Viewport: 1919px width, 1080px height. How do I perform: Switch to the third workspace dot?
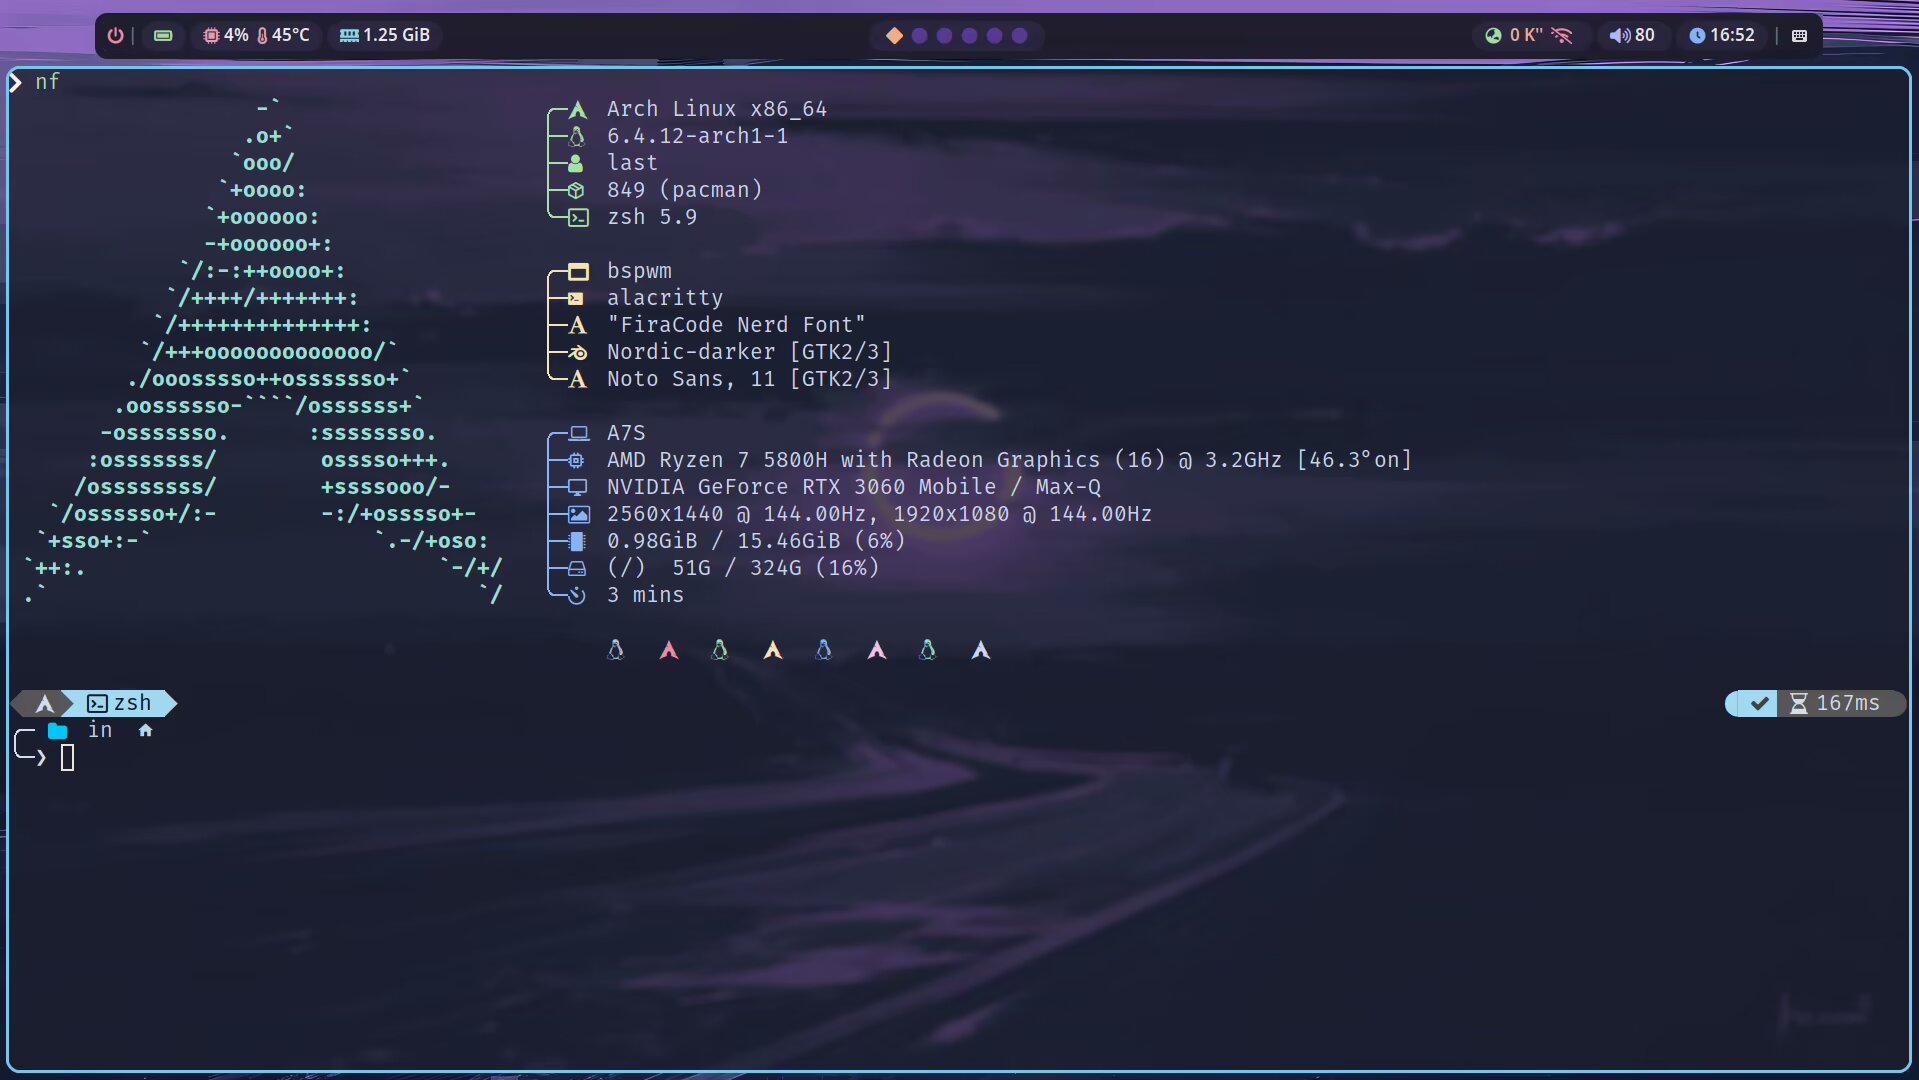pyautogui.click(x=945, y=36)
